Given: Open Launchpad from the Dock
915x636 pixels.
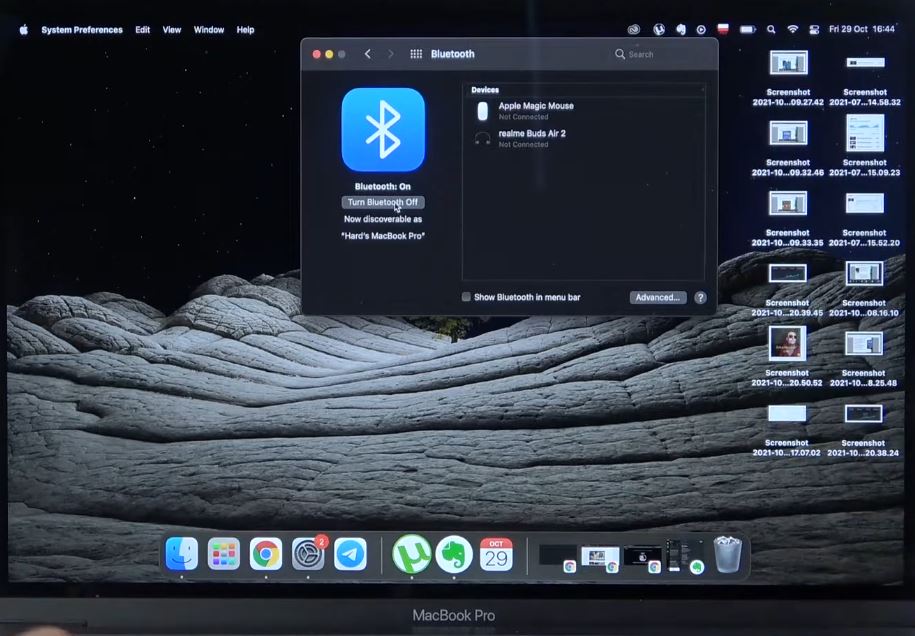Looking at the screenshot, I should click(x=223, y=553).
